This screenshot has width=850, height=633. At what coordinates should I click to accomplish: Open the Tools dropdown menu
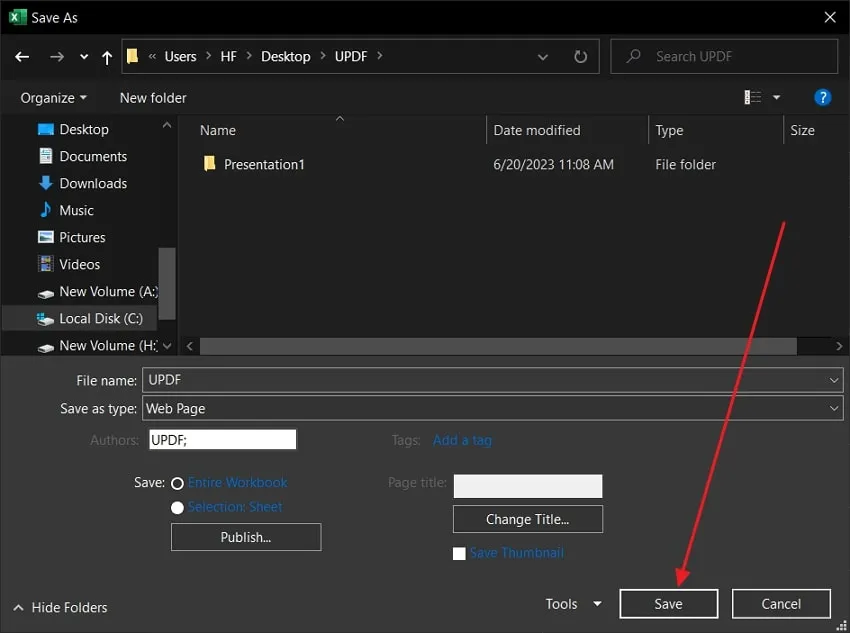[x=573, y=604]
